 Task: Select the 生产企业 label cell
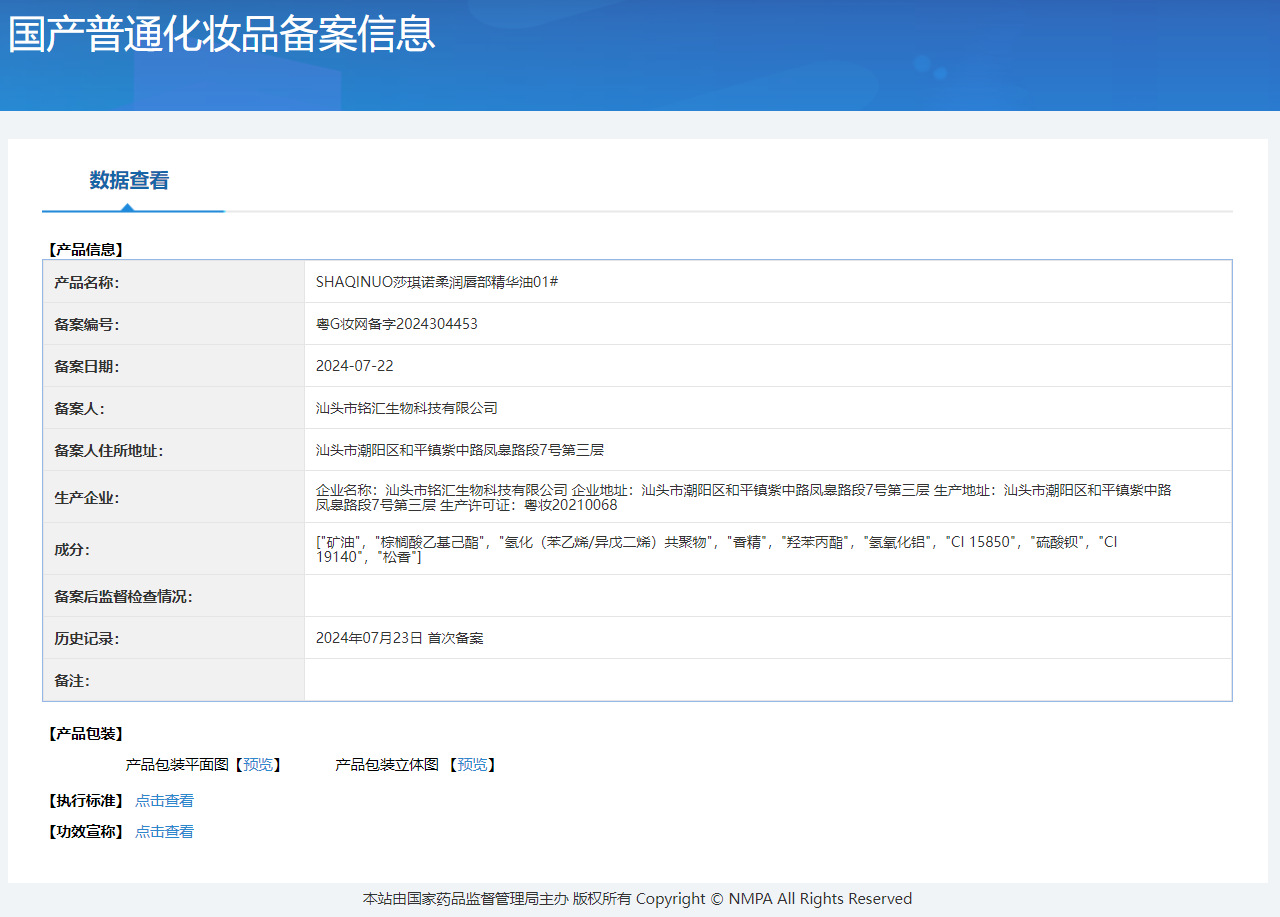(174, 497)
